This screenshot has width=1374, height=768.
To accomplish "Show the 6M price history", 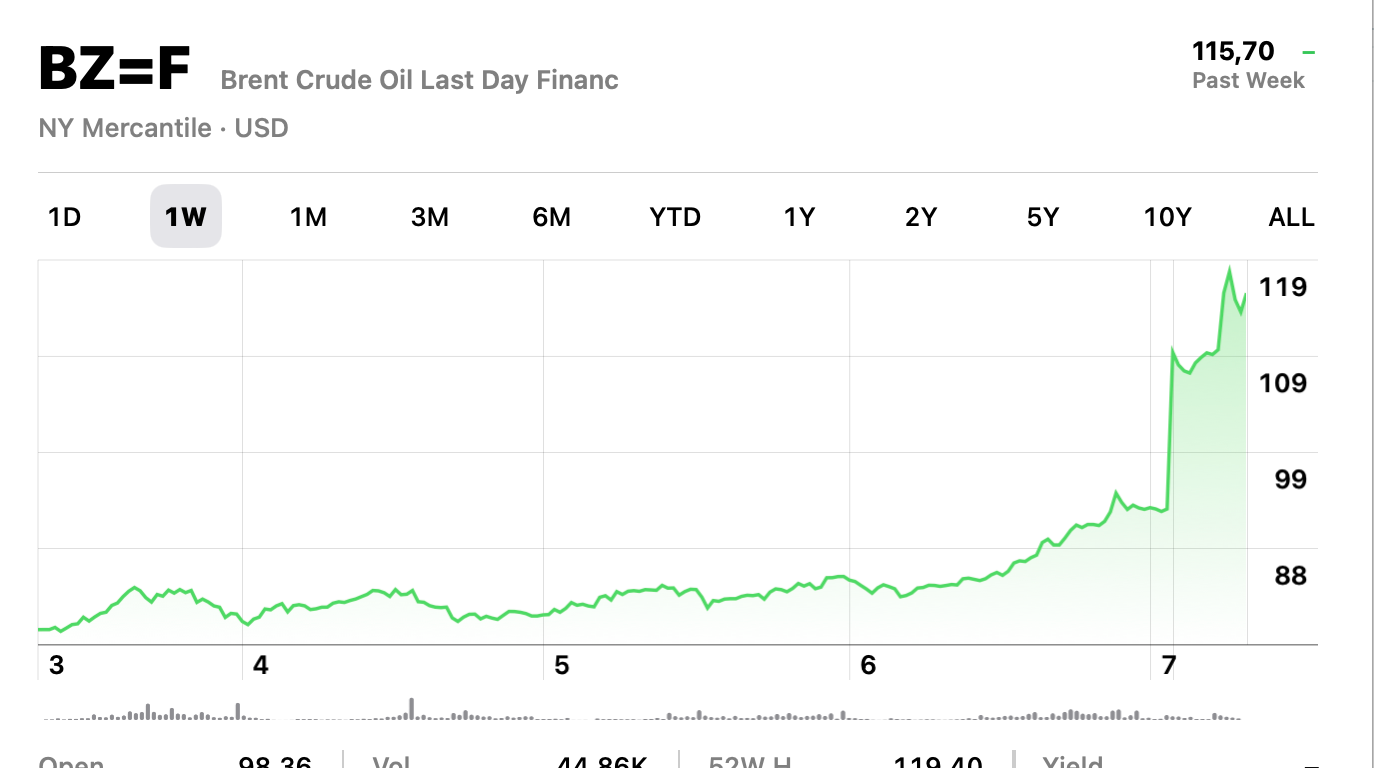I will point(552,217).
